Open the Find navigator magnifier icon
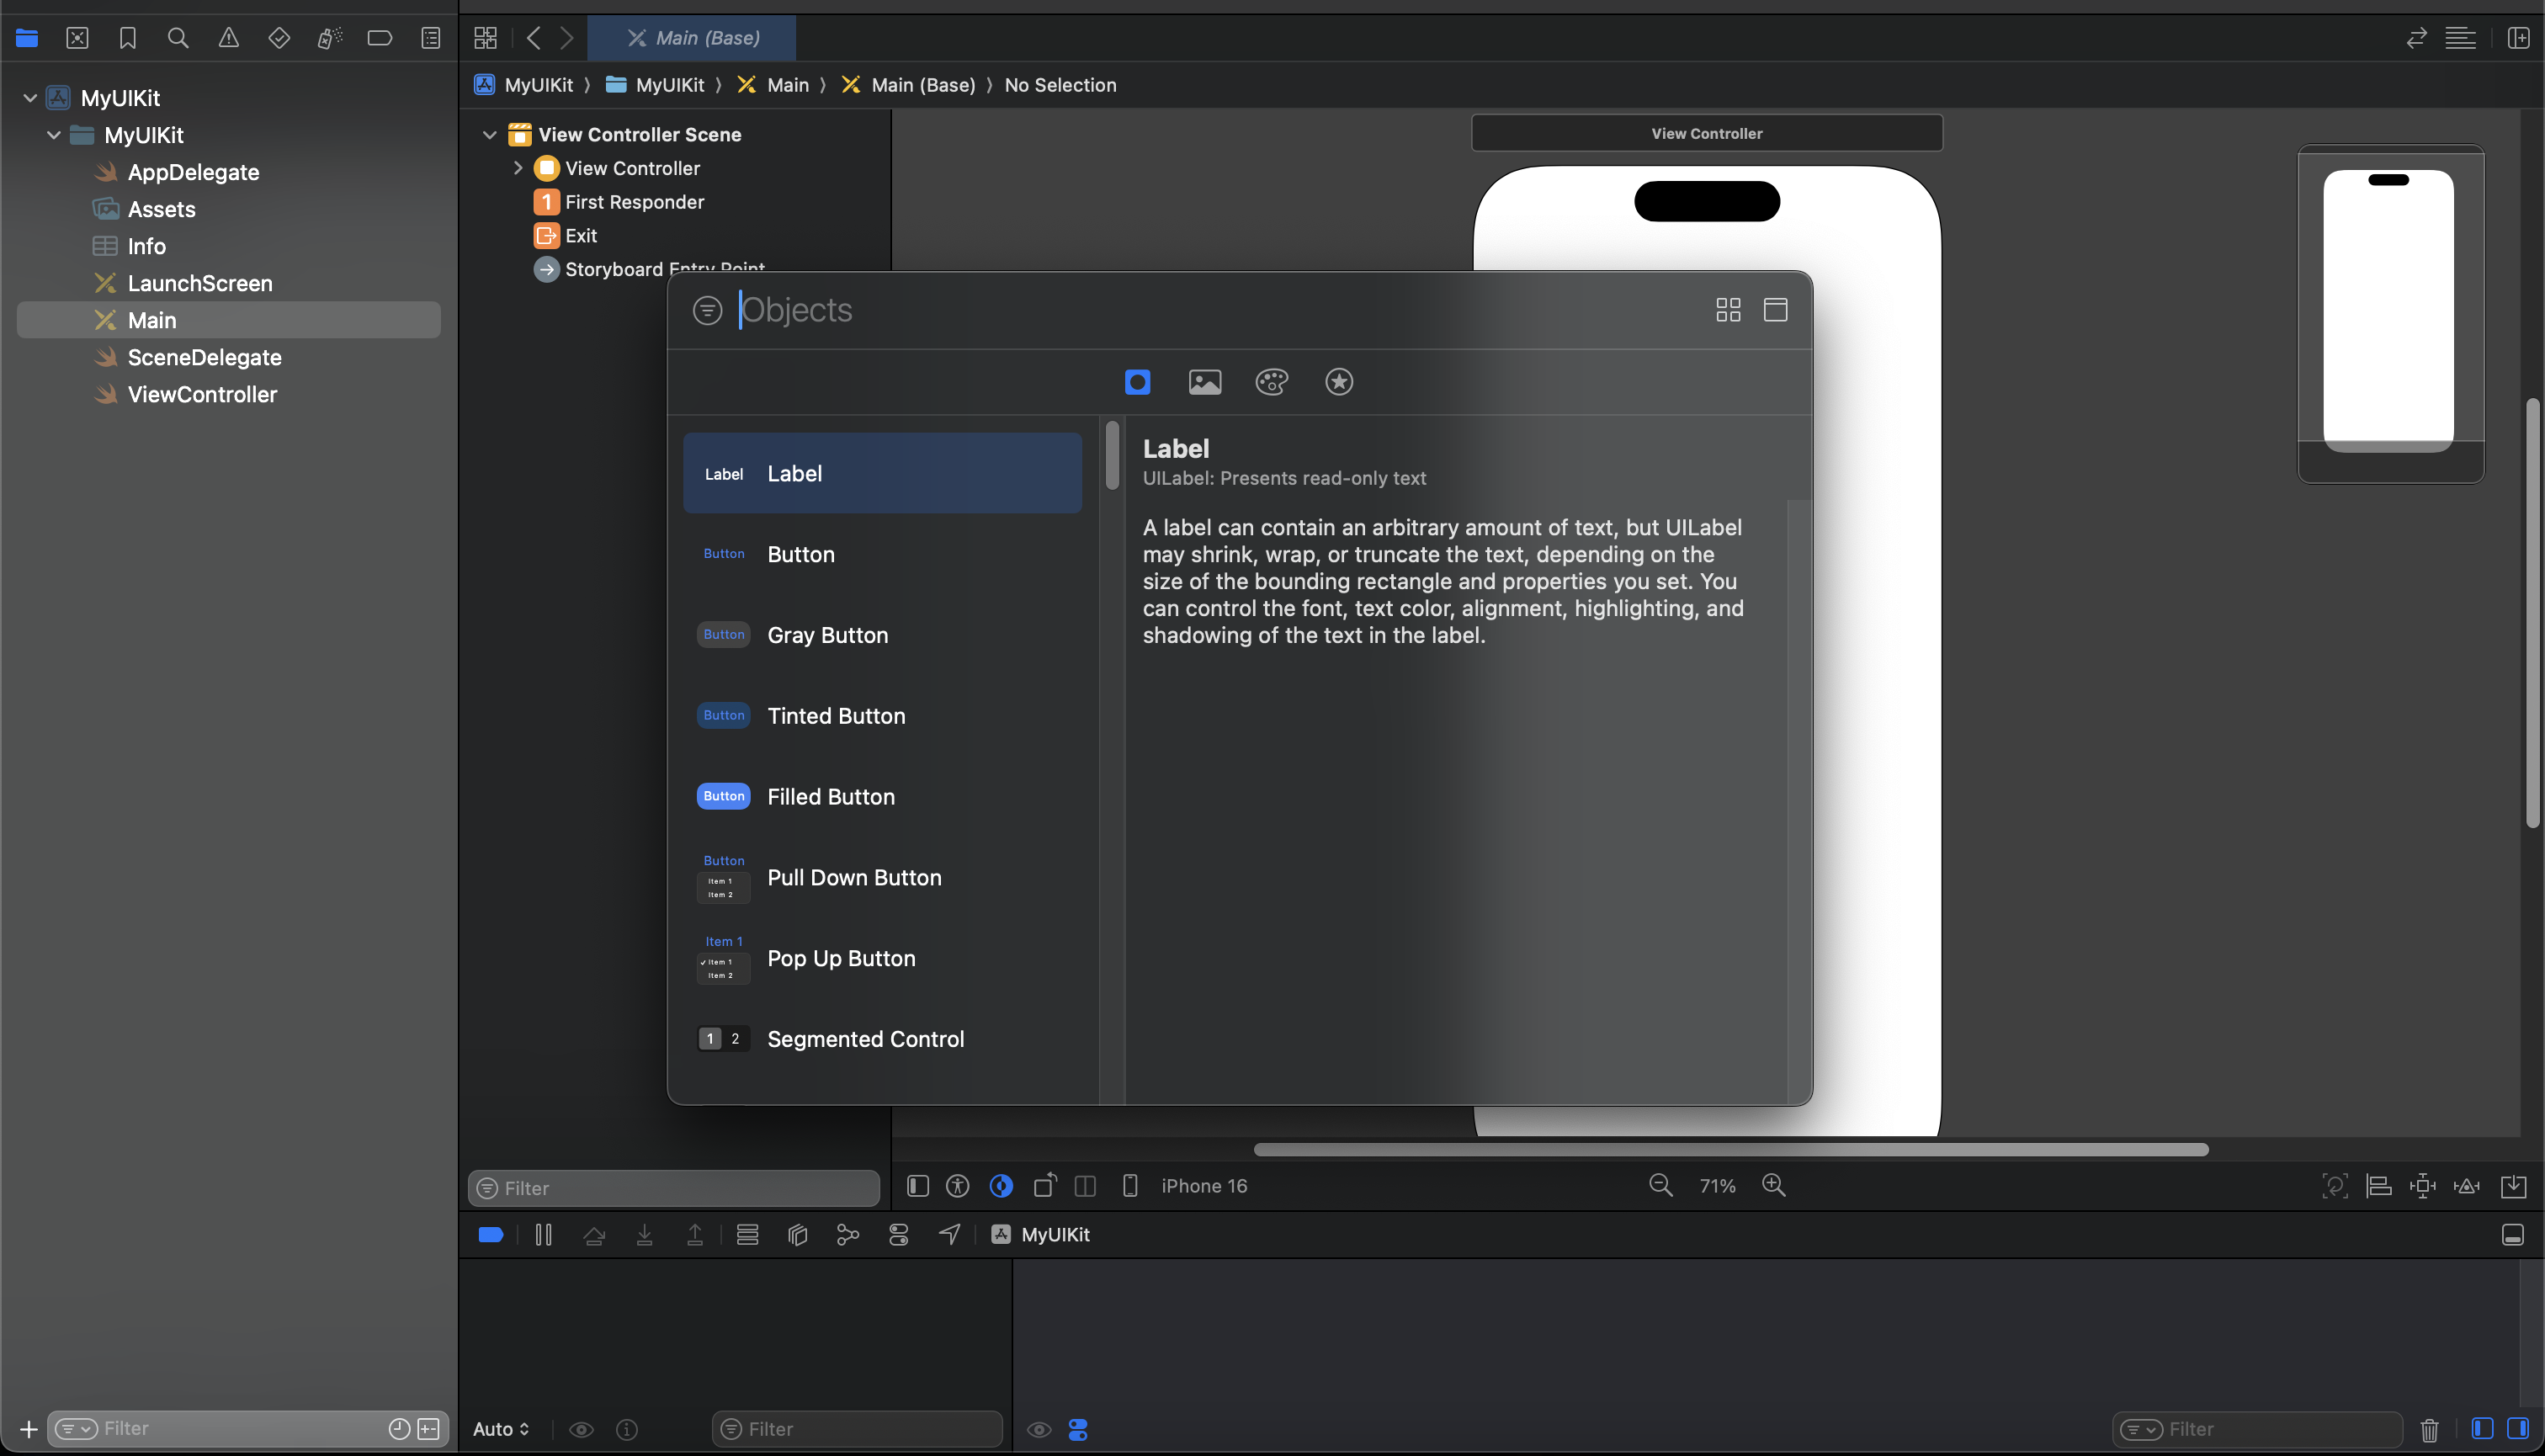The width and height of the screenshot is (2545, 1456). pyautogui.click(x=178, y=38)
